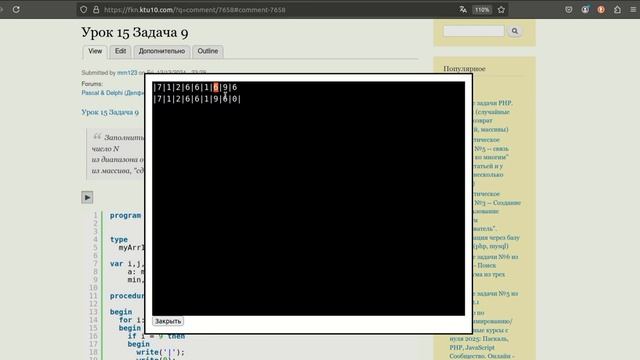The height and width of the screenshot is (360, 640).
Task: Click the 'type' keyword on code line 4
Action: (119, 240)
